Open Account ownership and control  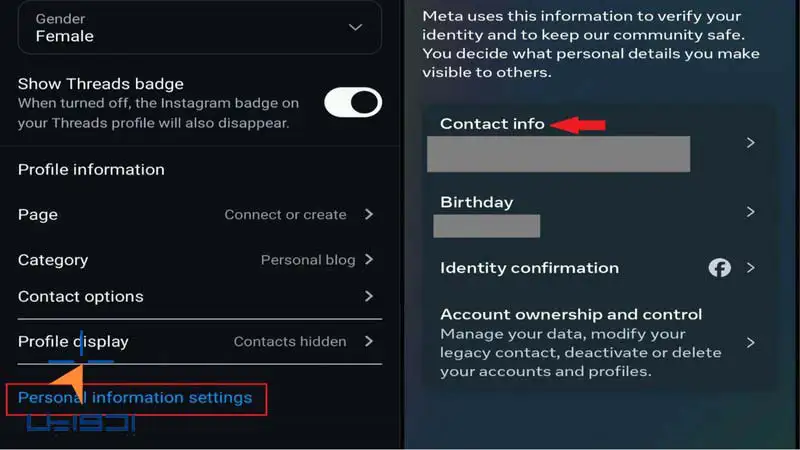(x=598, y=342)
